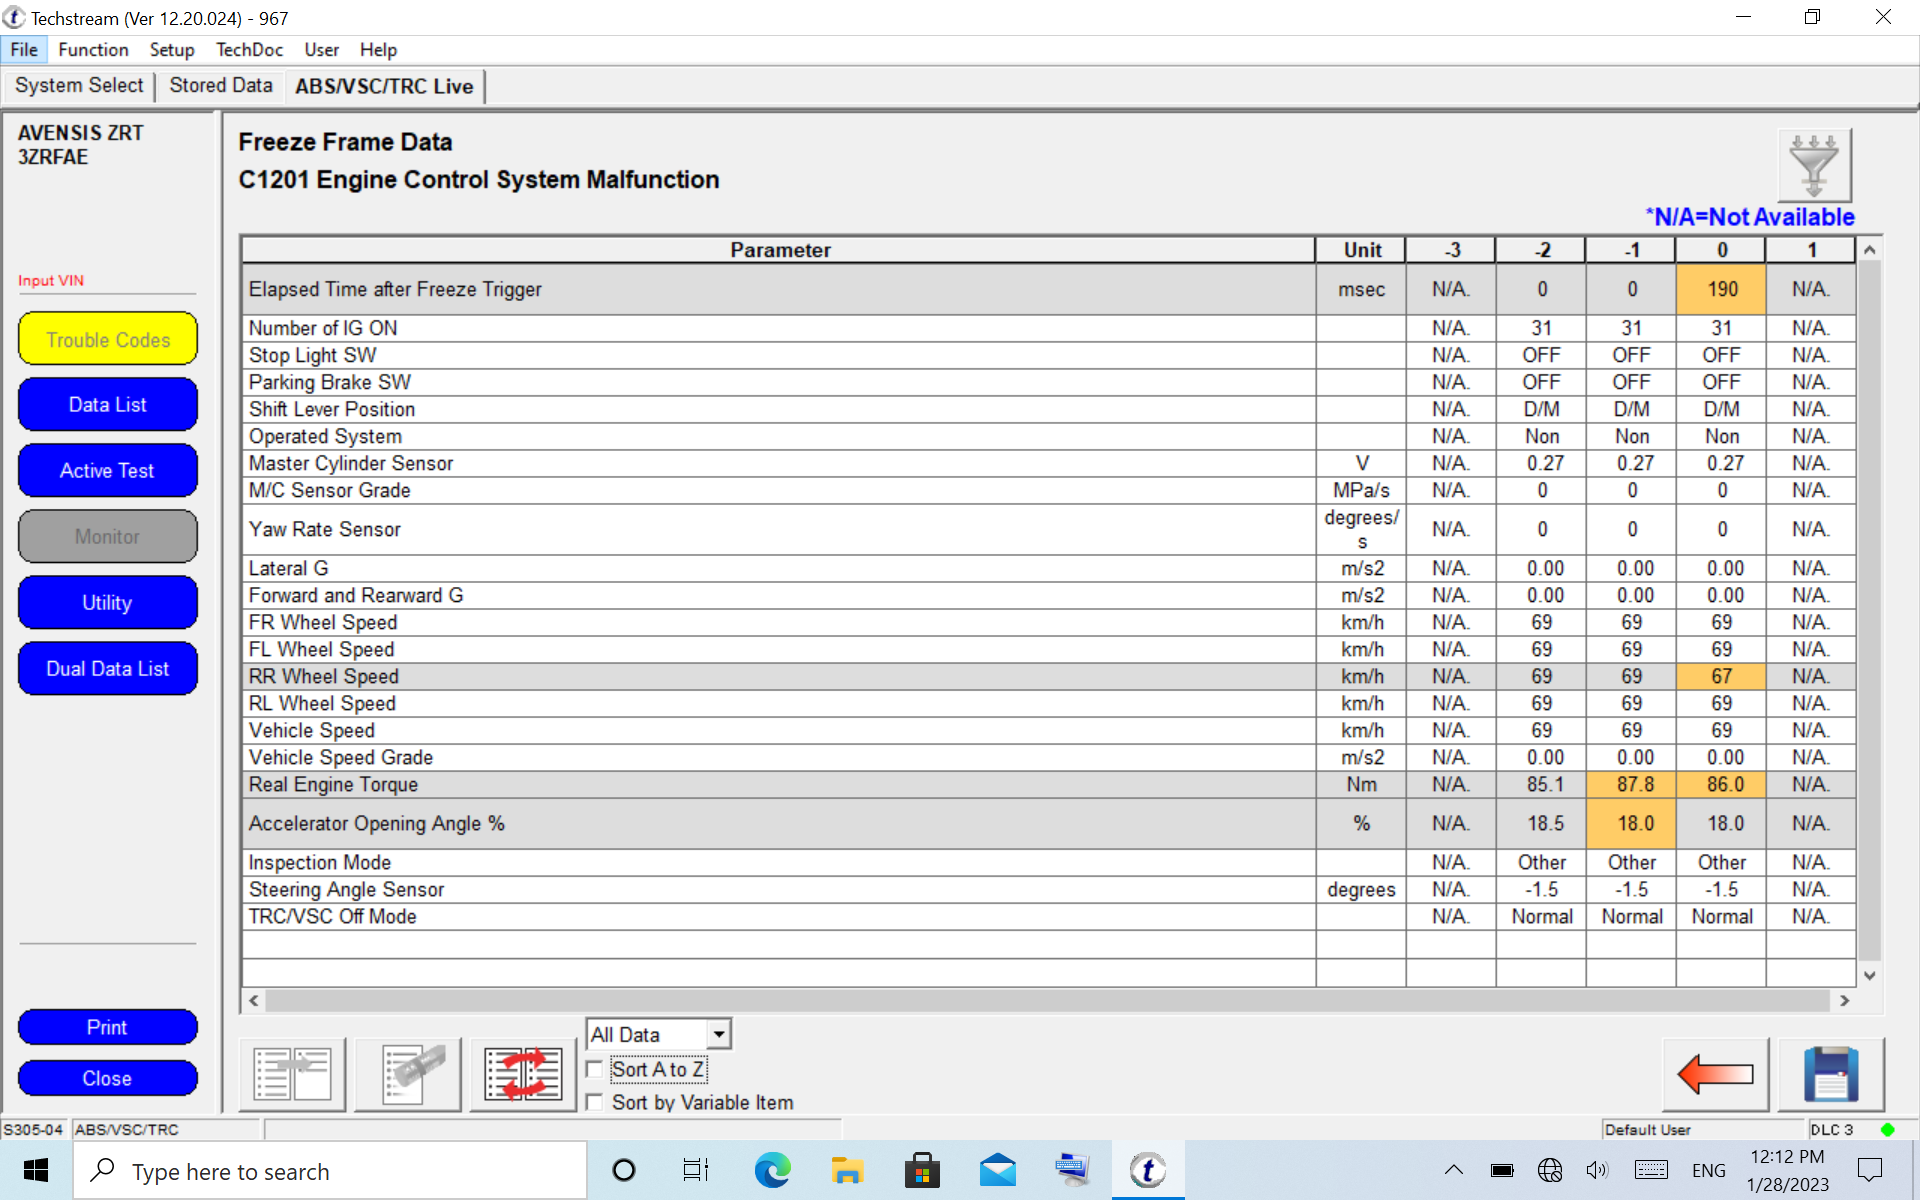This screenshot has height=1200, width=1920.
Task: Enable Sort A to Z checkbox
Action: click(595, 1070)
